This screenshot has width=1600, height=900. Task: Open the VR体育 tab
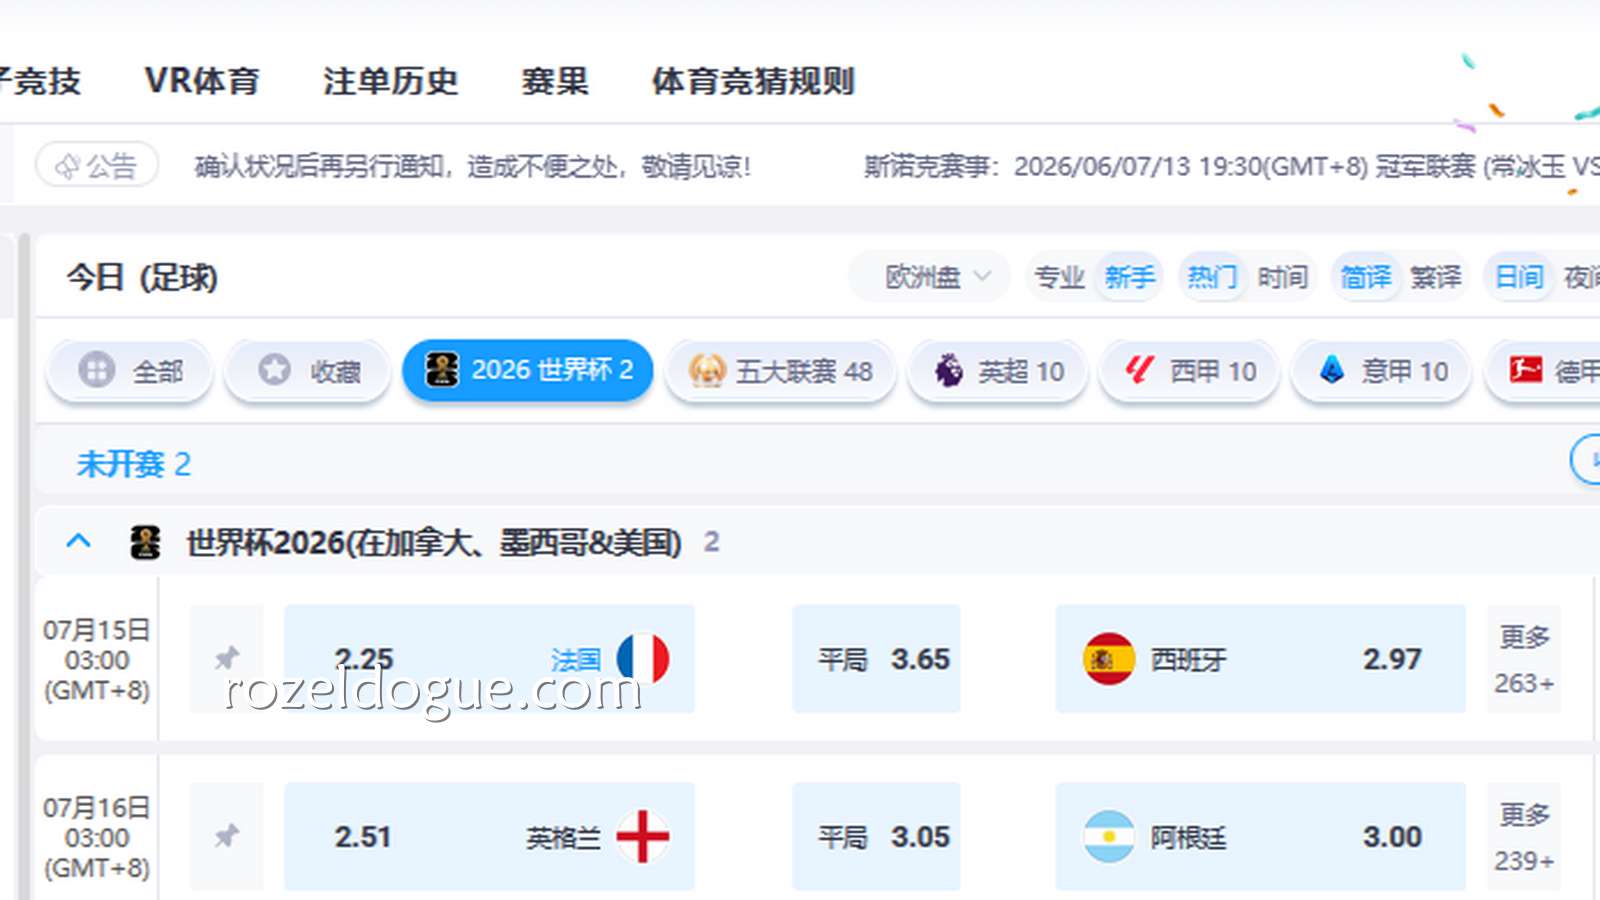202,81
